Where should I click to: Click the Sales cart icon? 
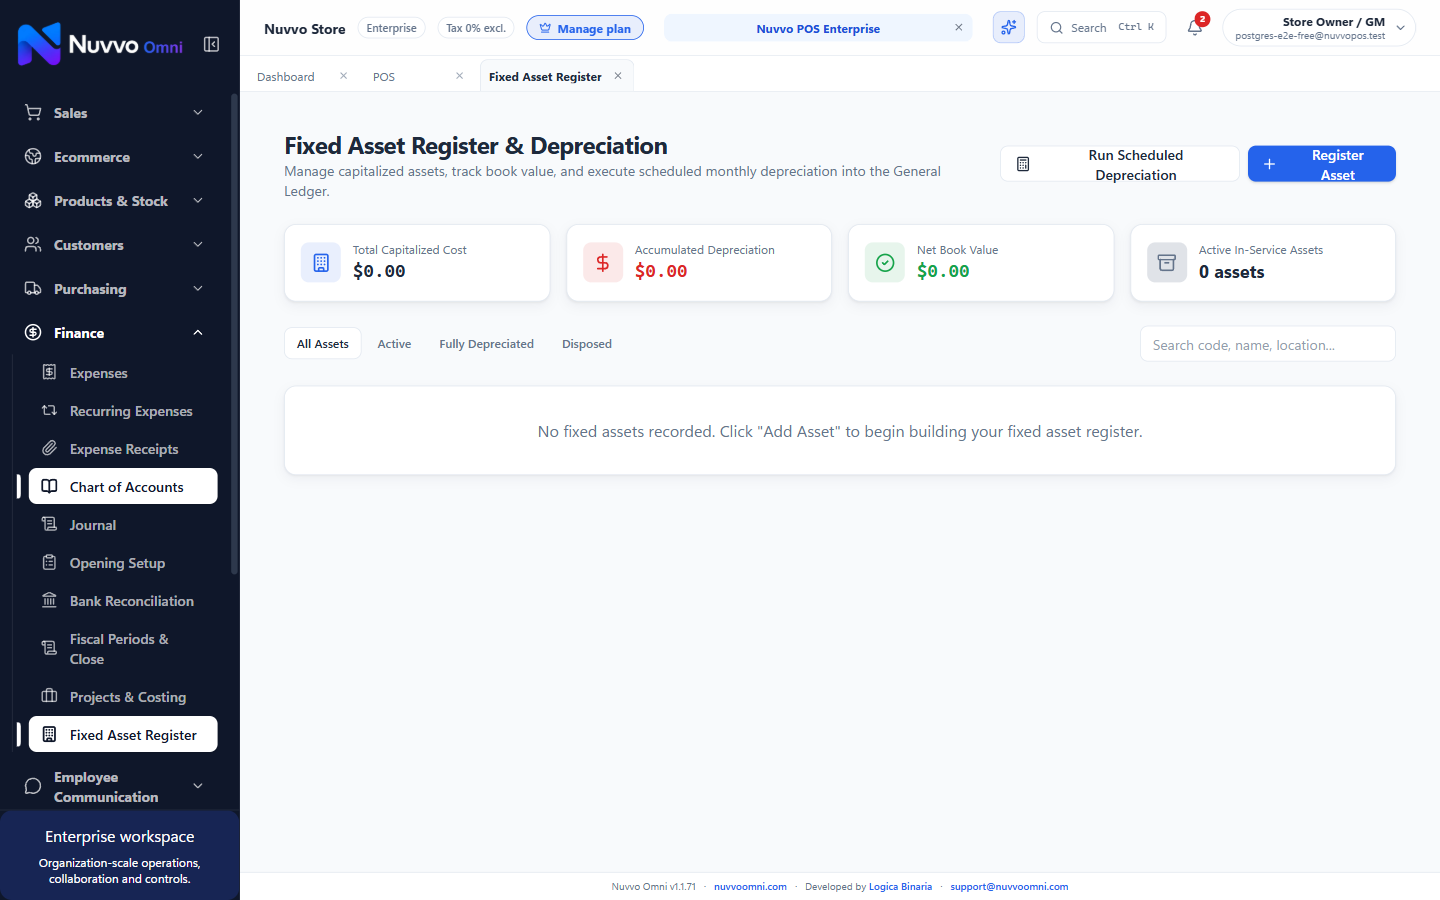[33, 113]
